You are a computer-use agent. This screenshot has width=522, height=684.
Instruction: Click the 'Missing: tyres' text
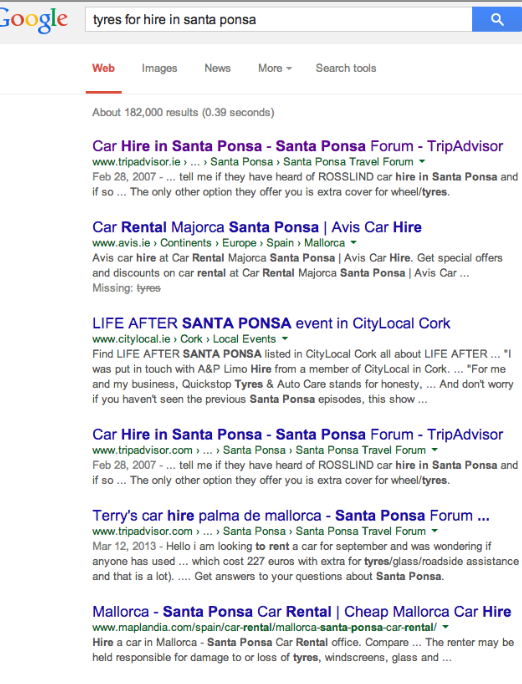click(126, 288)
